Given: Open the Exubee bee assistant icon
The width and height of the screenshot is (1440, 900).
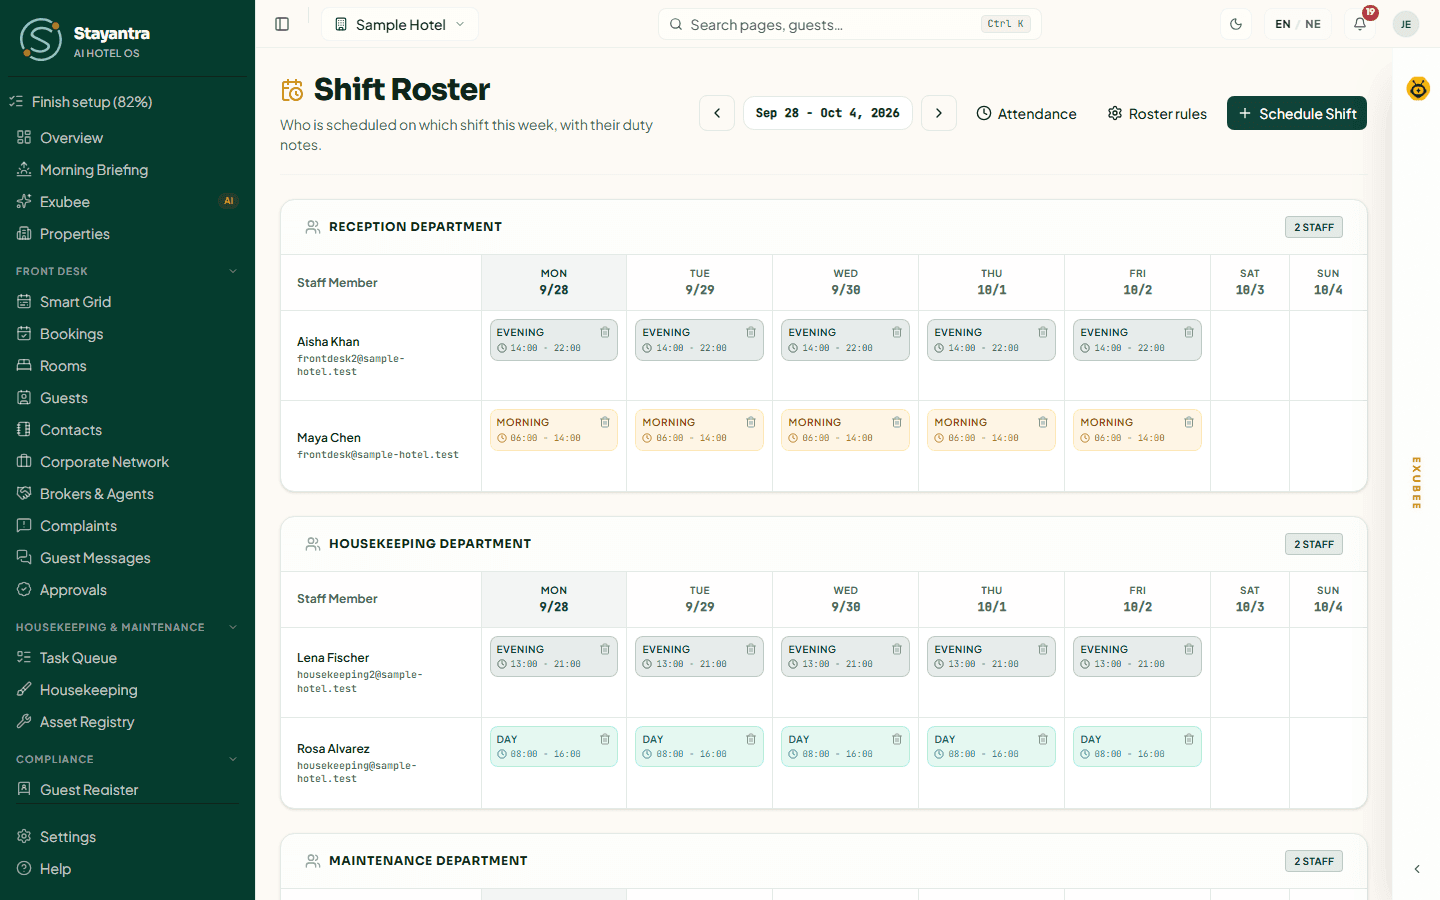Looking at the screenshot, I should [x=1418, y=89].
